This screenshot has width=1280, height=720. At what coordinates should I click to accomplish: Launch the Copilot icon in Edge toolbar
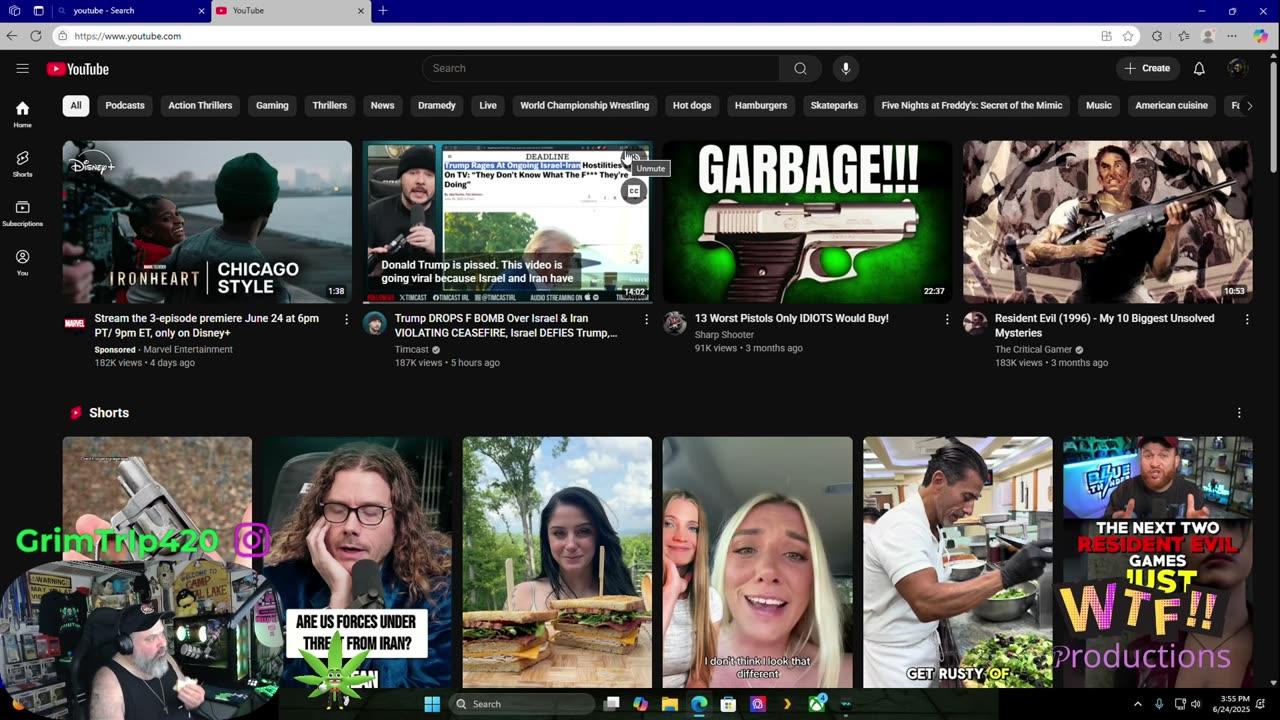[x=1260, y=36]
